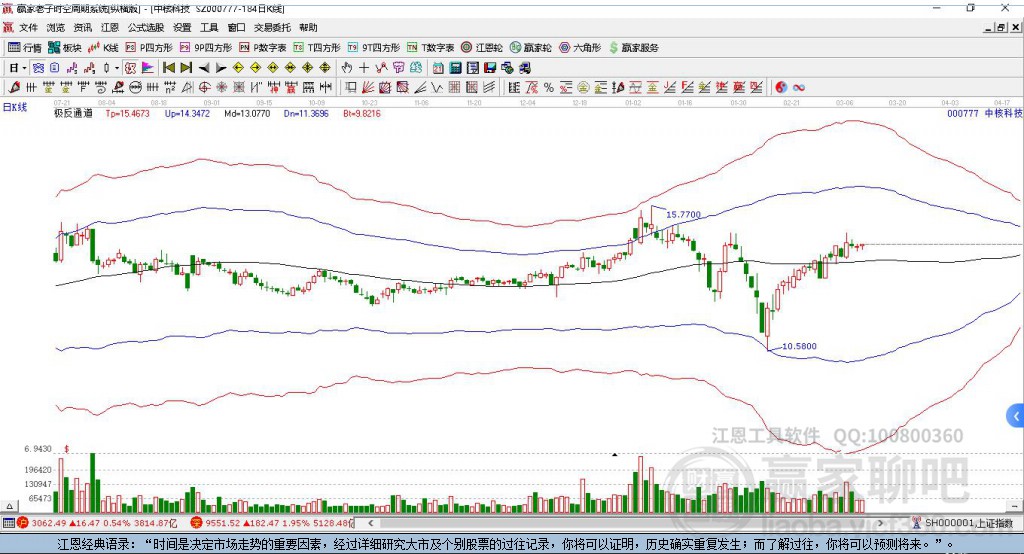The width and height of the screenshot is (1024, 554).
Task: Click the 行情 toolbar button
Action: tap(25, 48)
